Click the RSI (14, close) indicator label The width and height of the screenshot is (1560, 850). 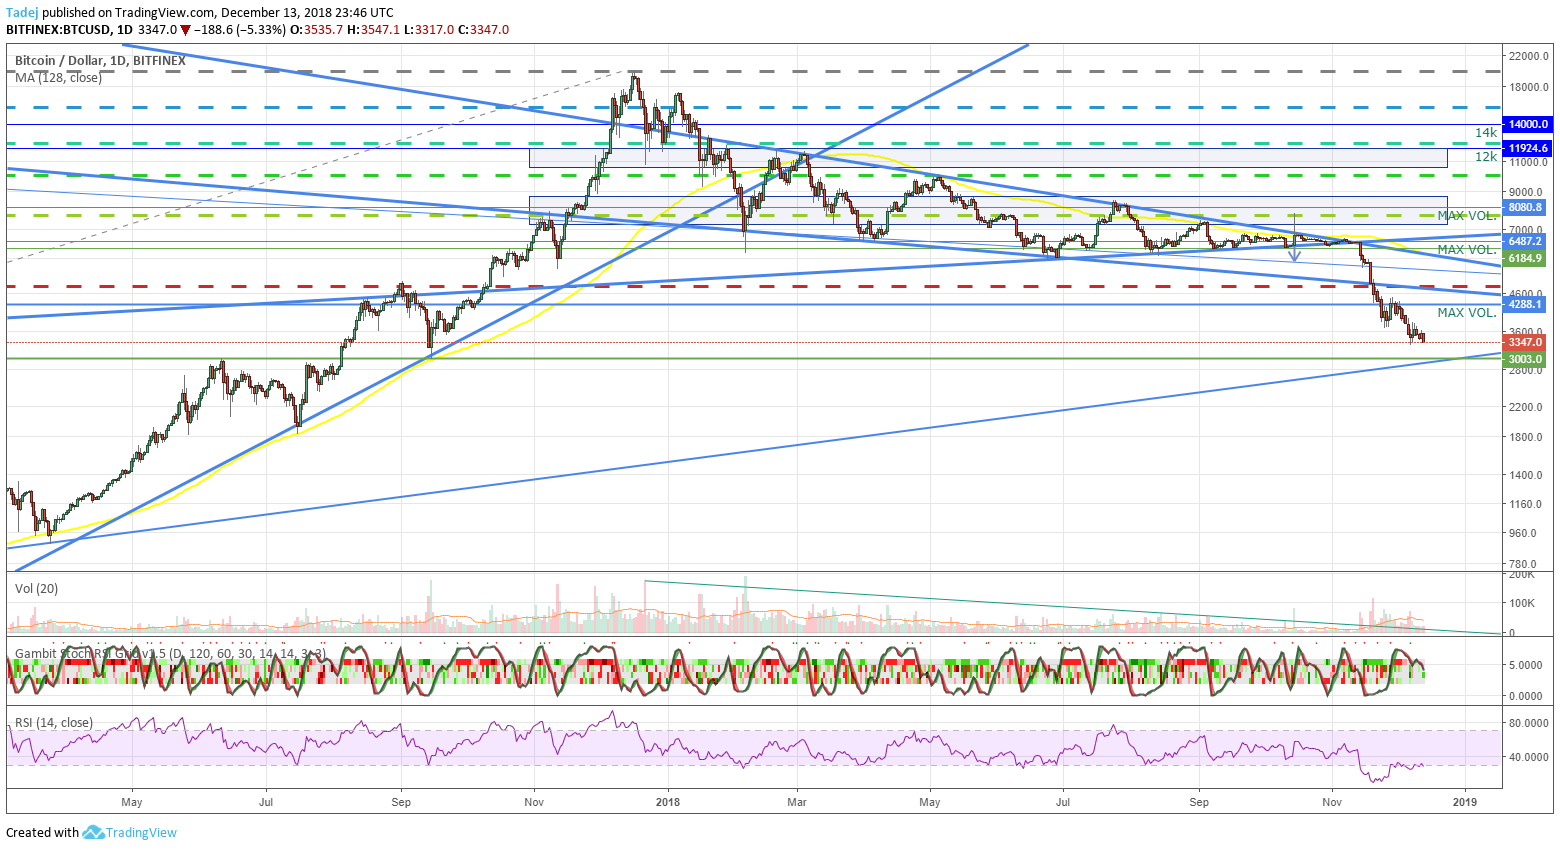point(53,722)
